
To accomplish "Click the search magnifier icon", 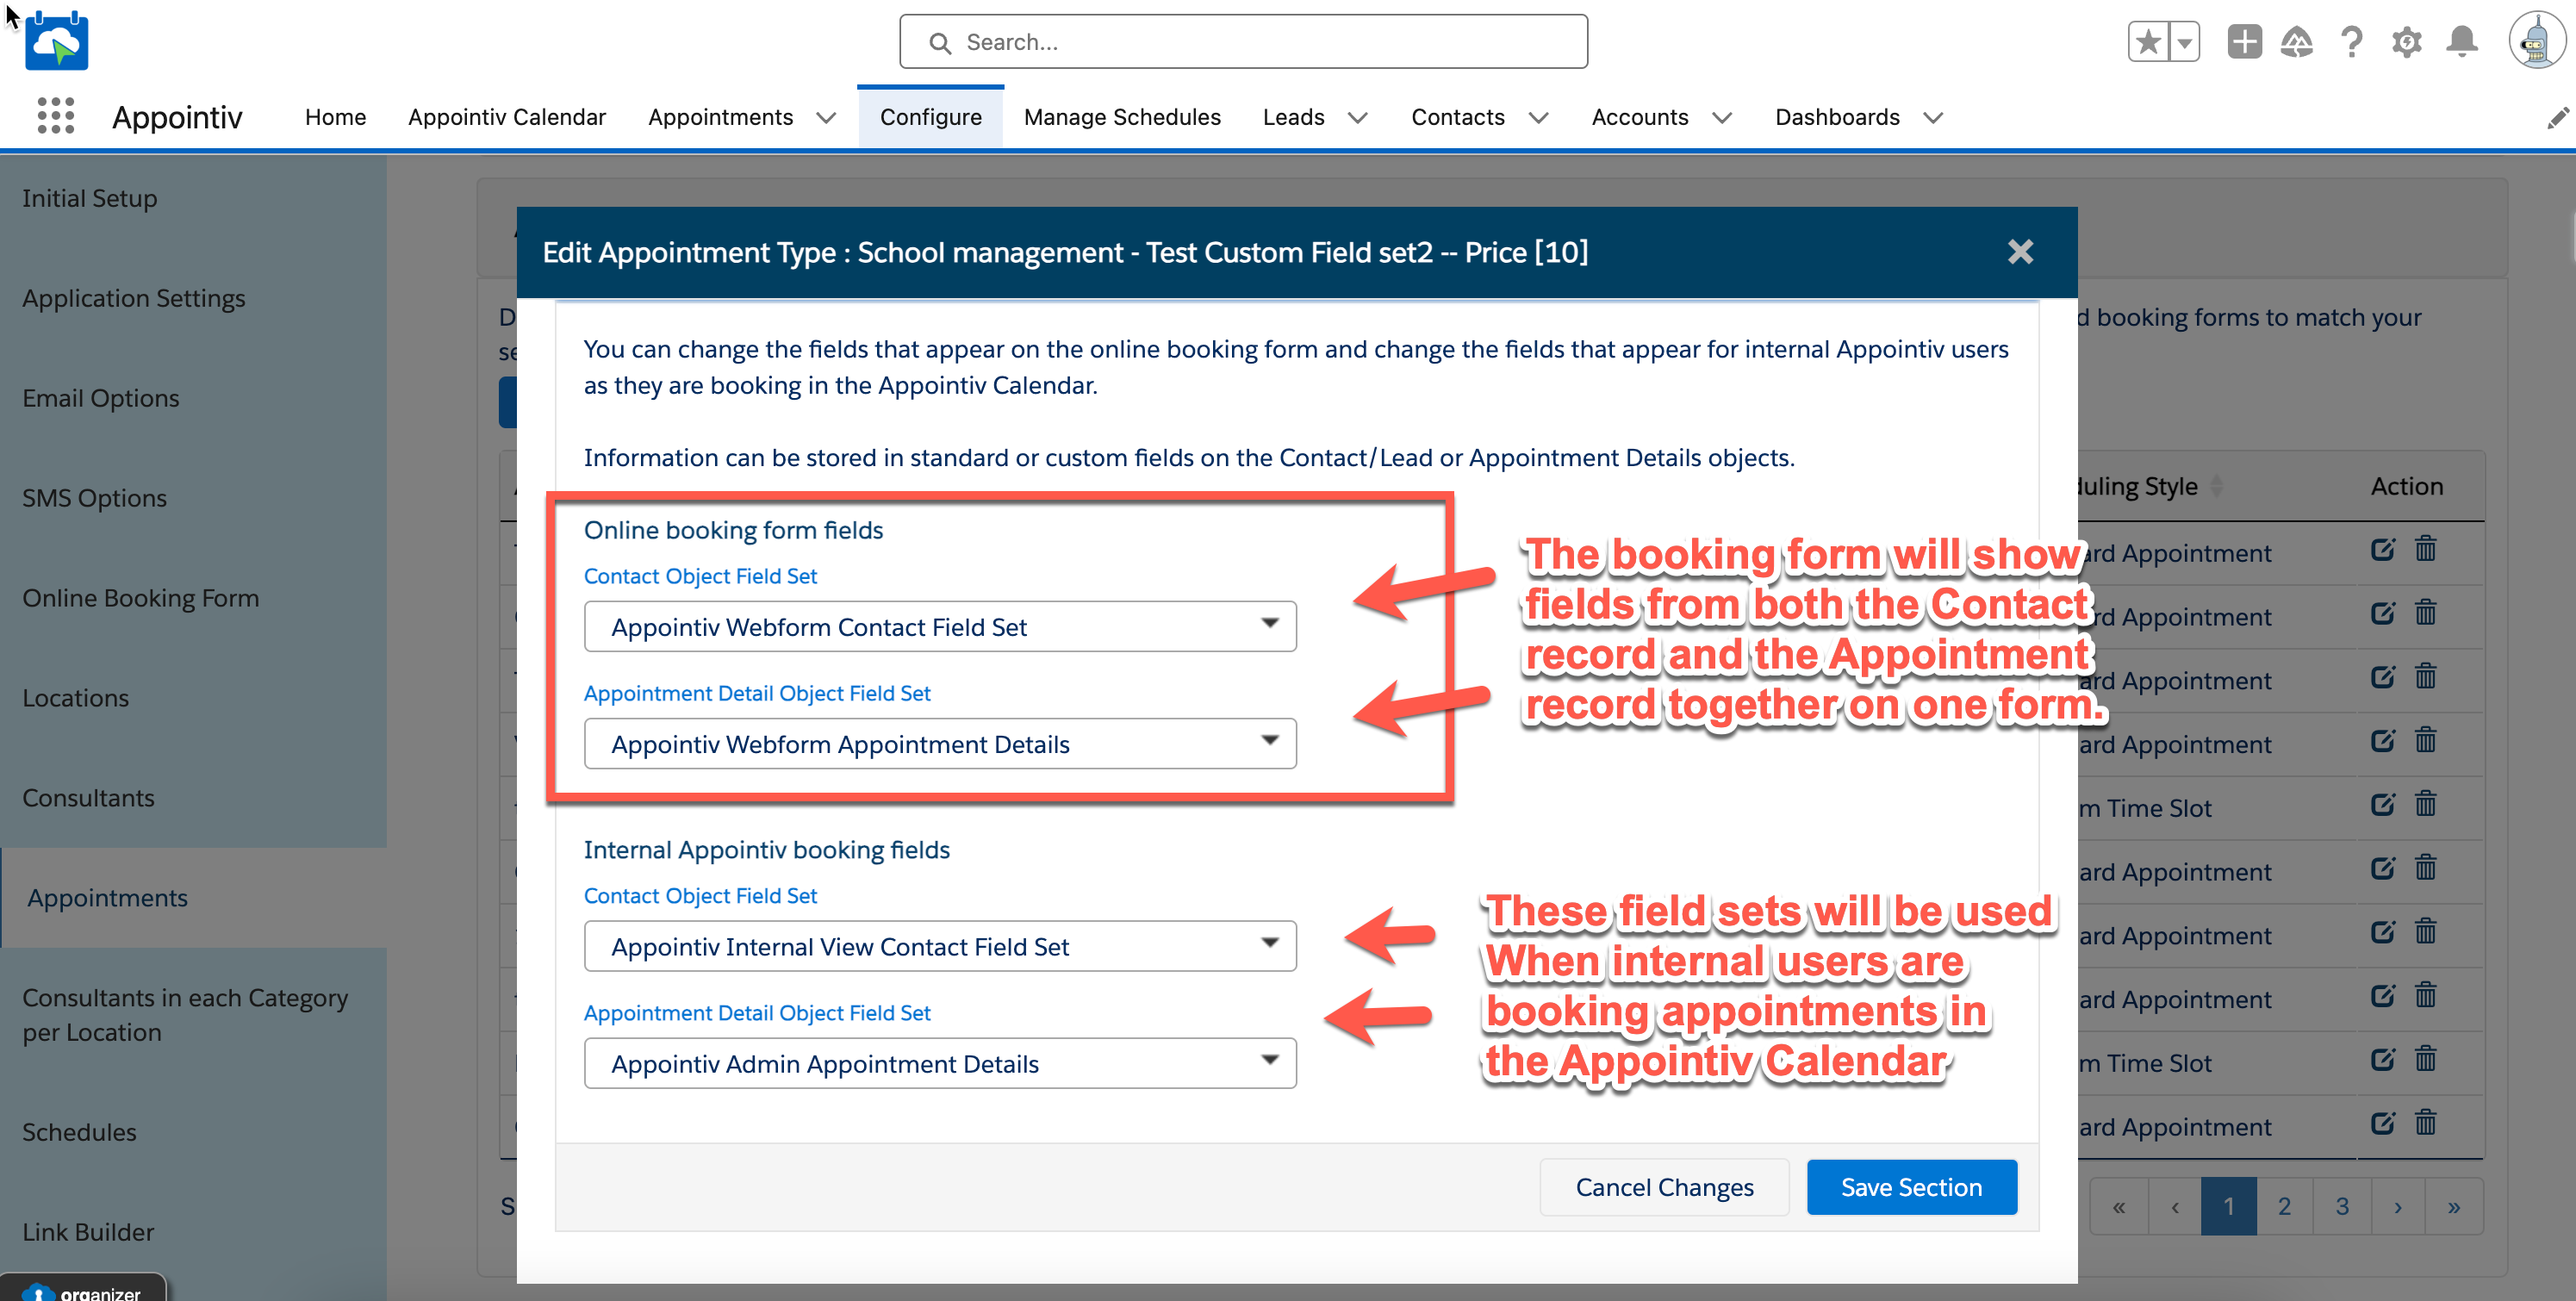I will pyautogui.click(x=939, y=43).
